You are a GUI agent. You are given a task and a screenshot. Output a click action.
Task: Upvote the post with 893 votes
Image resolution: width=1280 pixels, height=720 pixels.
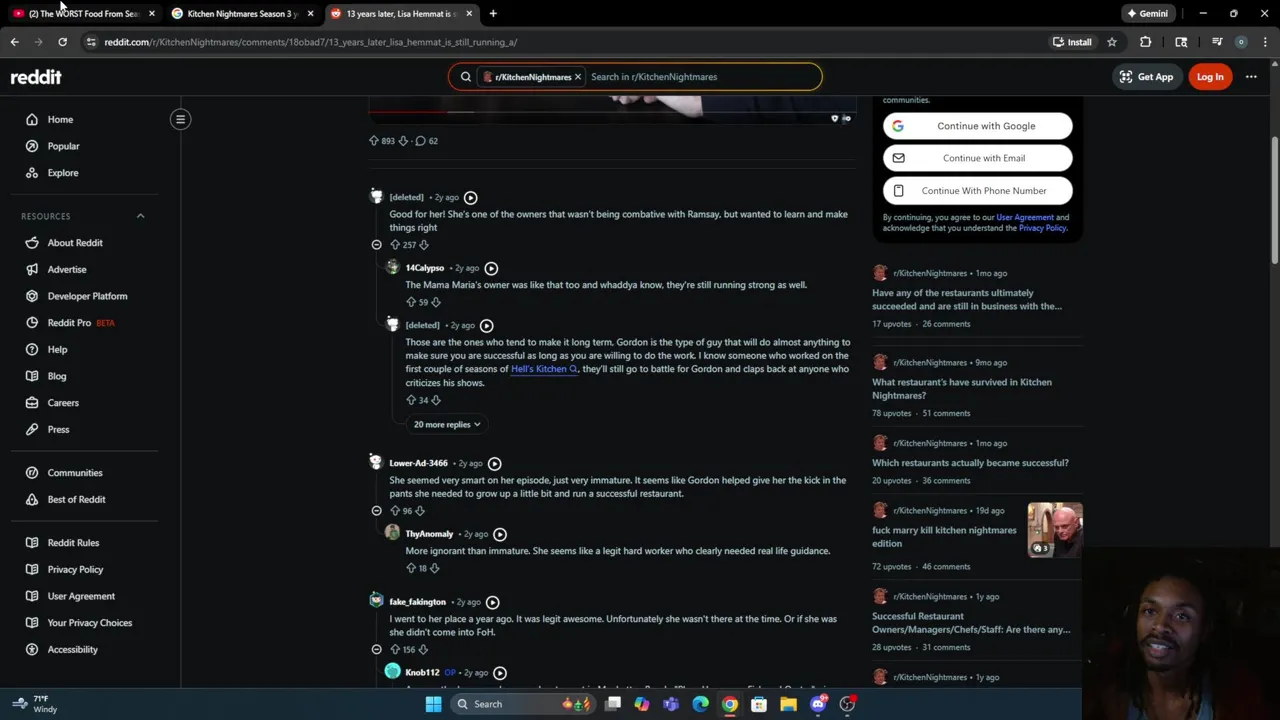(x=374, y=141)
